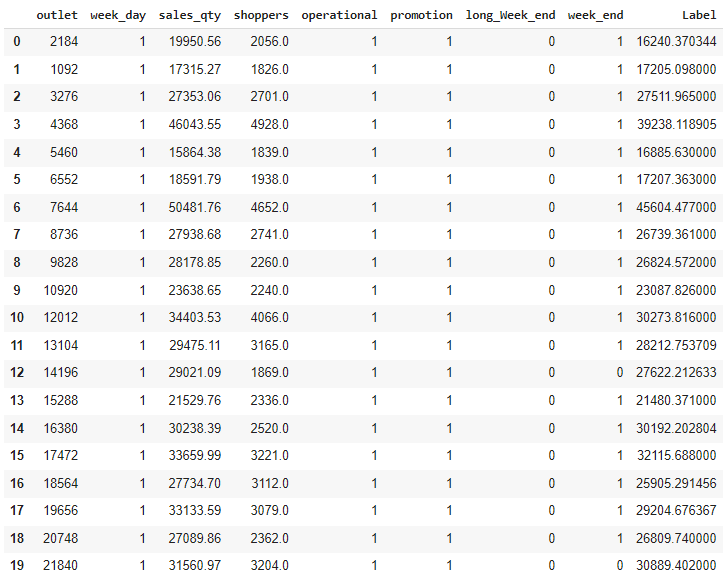The width and height of the screenshot is (728, 582).
Task: Click Label value 26809.740000
Action: [x=676, y=538]
